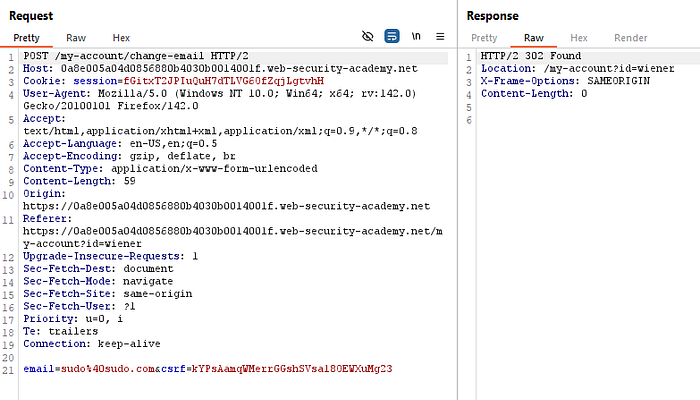Select the session cookie value

click(224, 81)
